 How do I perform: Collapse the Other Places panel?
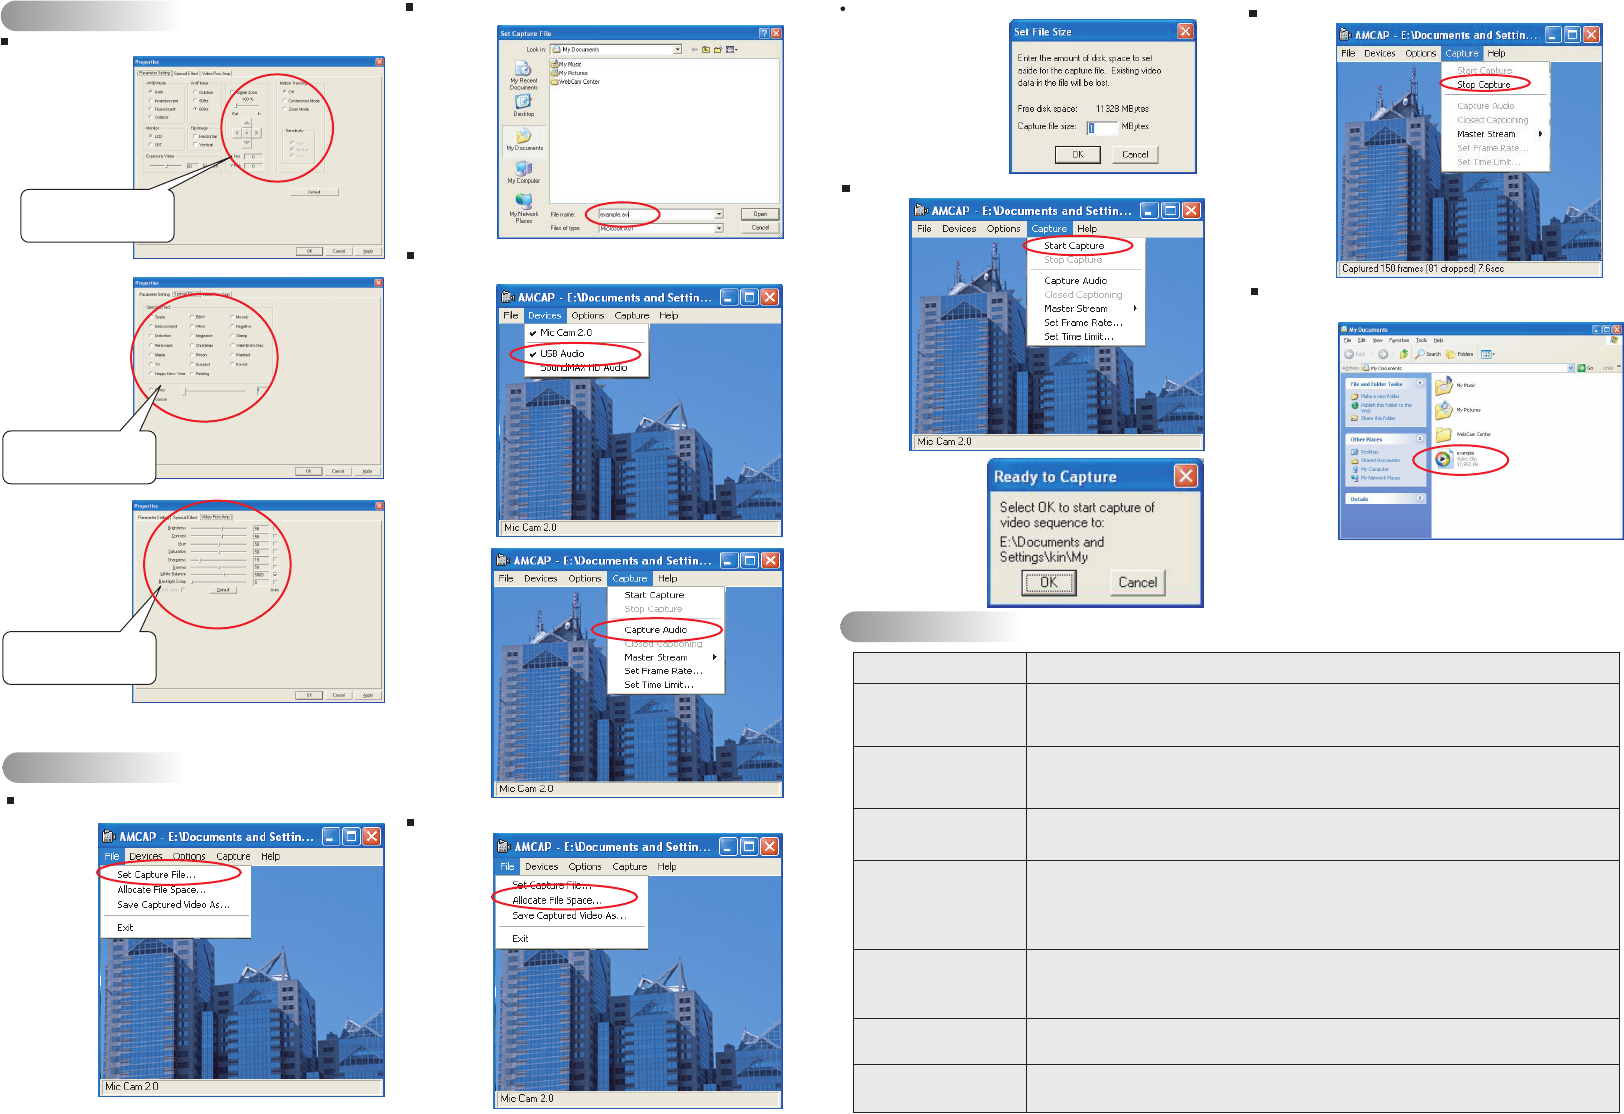(x=1419, y=439)
